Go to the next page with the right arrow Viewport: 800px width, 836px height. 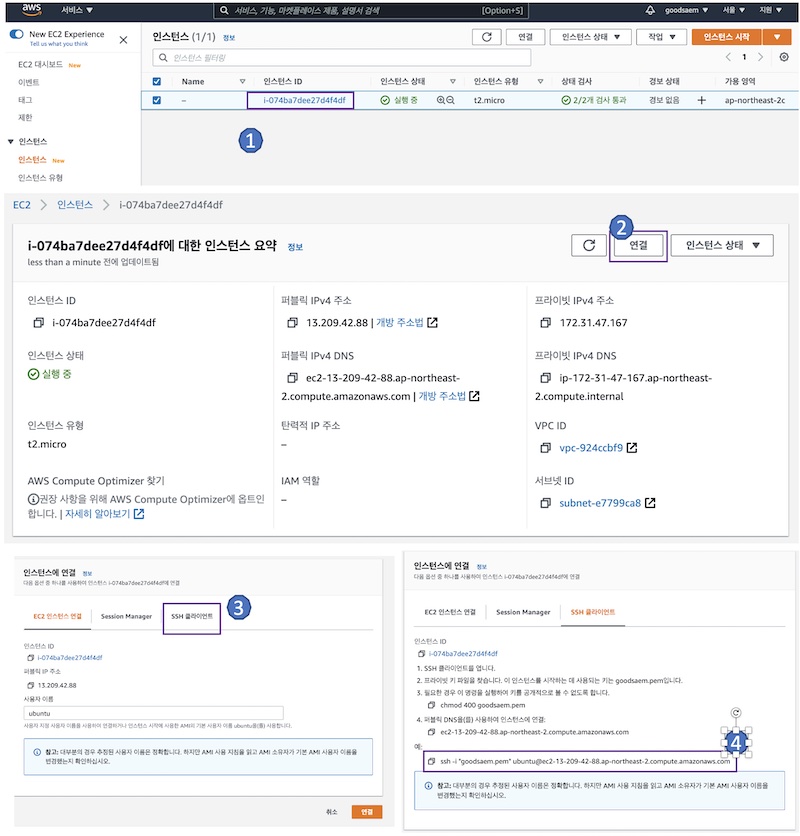pos(761,57)
